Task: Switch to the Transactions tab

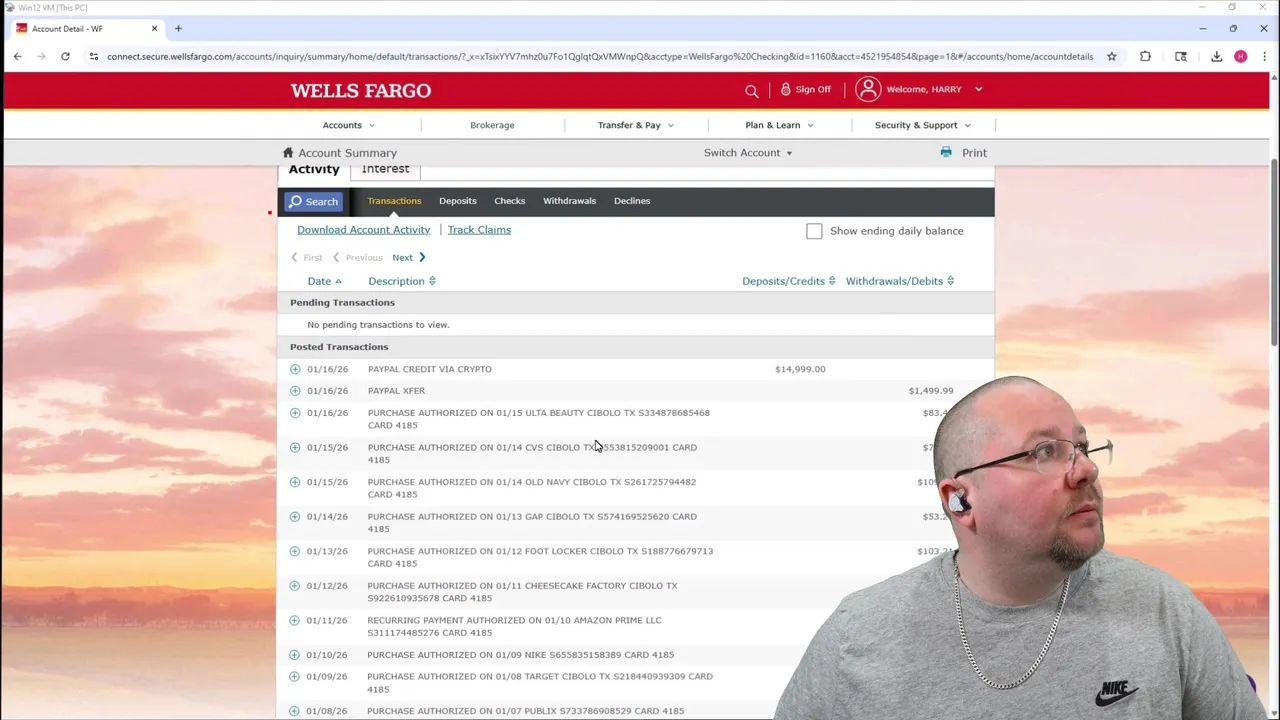Action: (394, 201)
